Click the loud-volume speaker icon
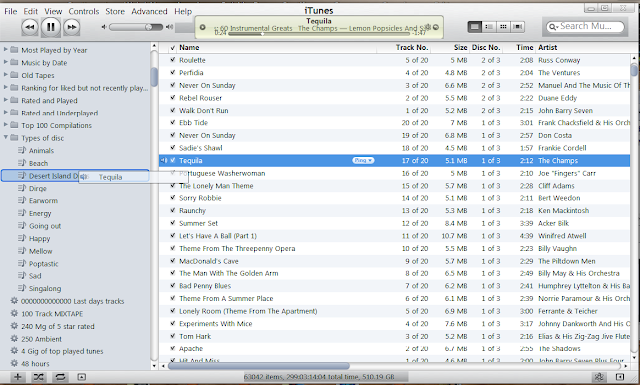The width and height of the screenshot is (640, 385). tap(169, 27)
